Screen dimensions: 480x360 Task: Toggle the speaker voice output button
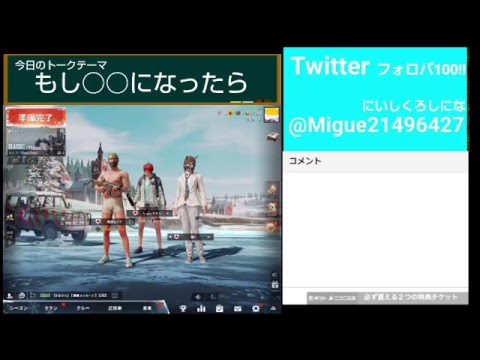pyautogui.click(x=198, y=296)
